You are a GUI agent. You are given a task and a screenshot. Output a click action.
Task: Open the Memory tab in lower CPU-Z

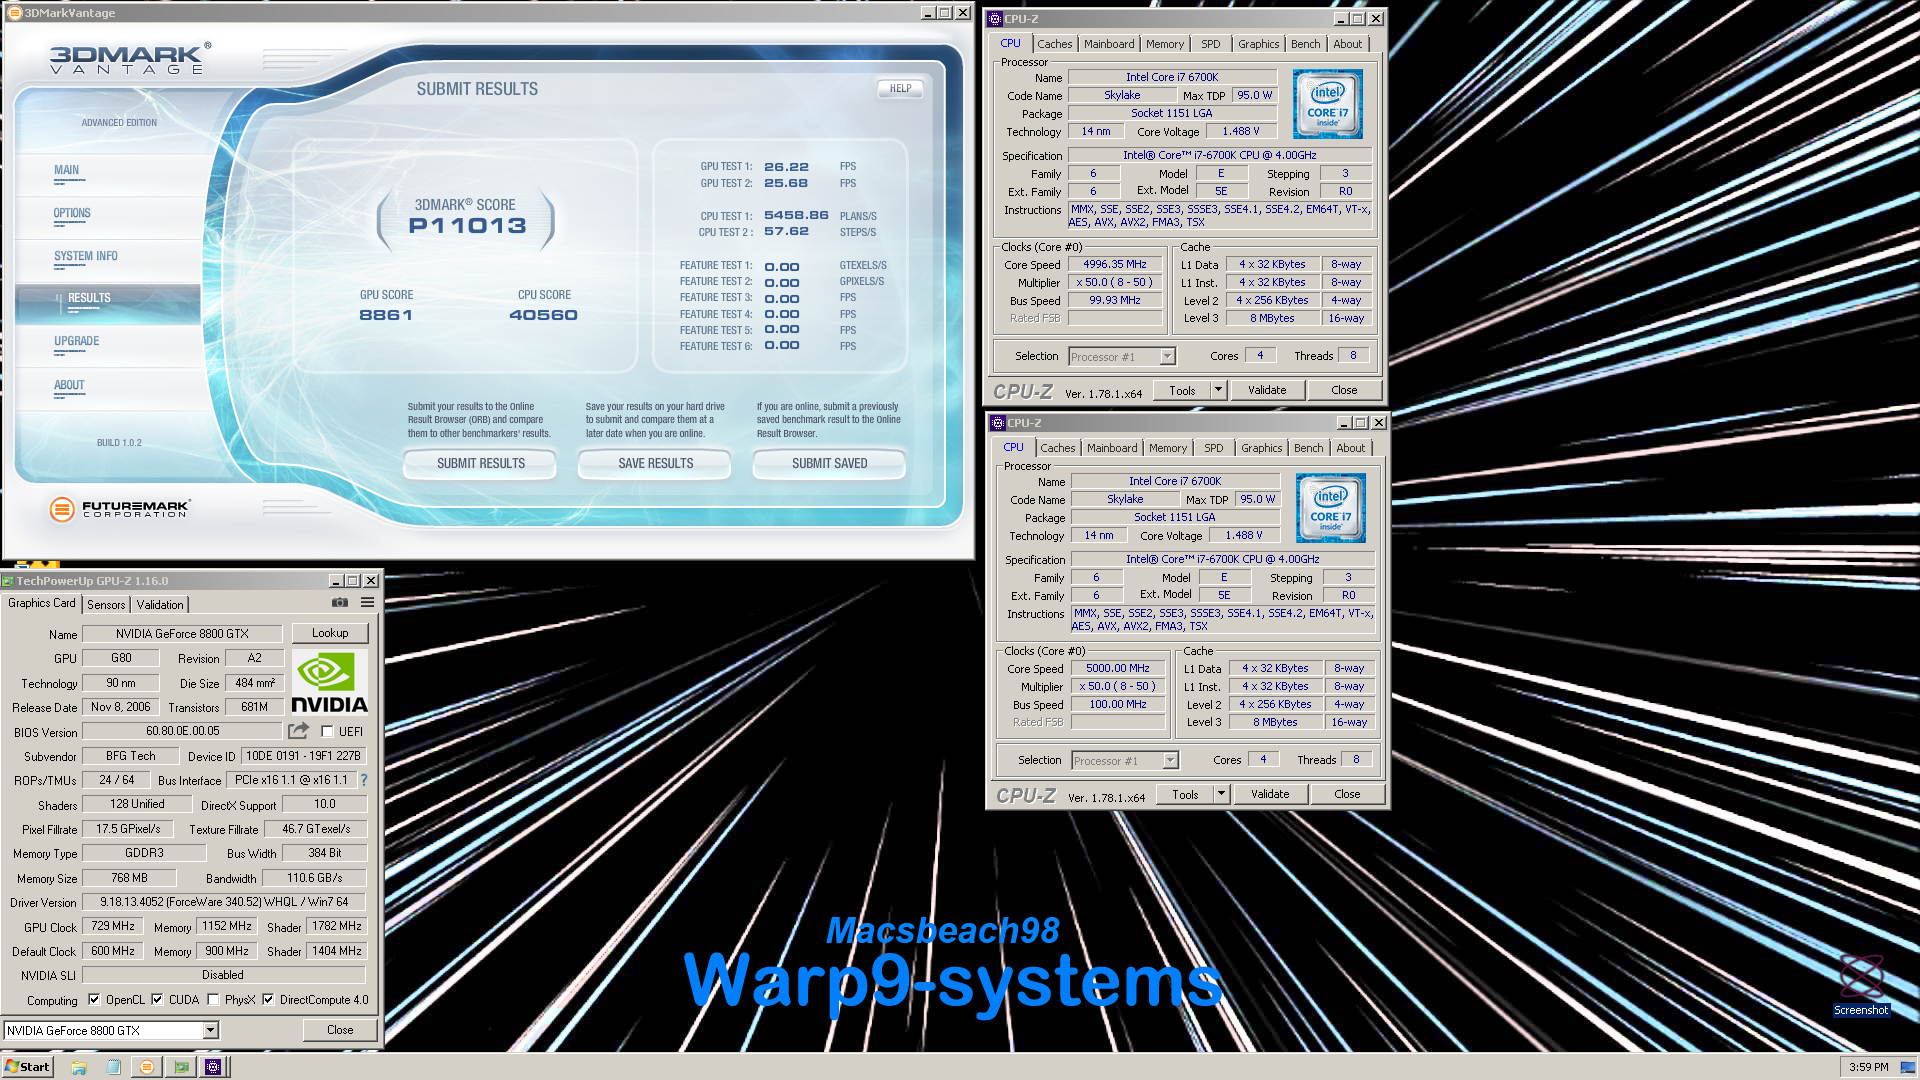tap(1168, 448)
